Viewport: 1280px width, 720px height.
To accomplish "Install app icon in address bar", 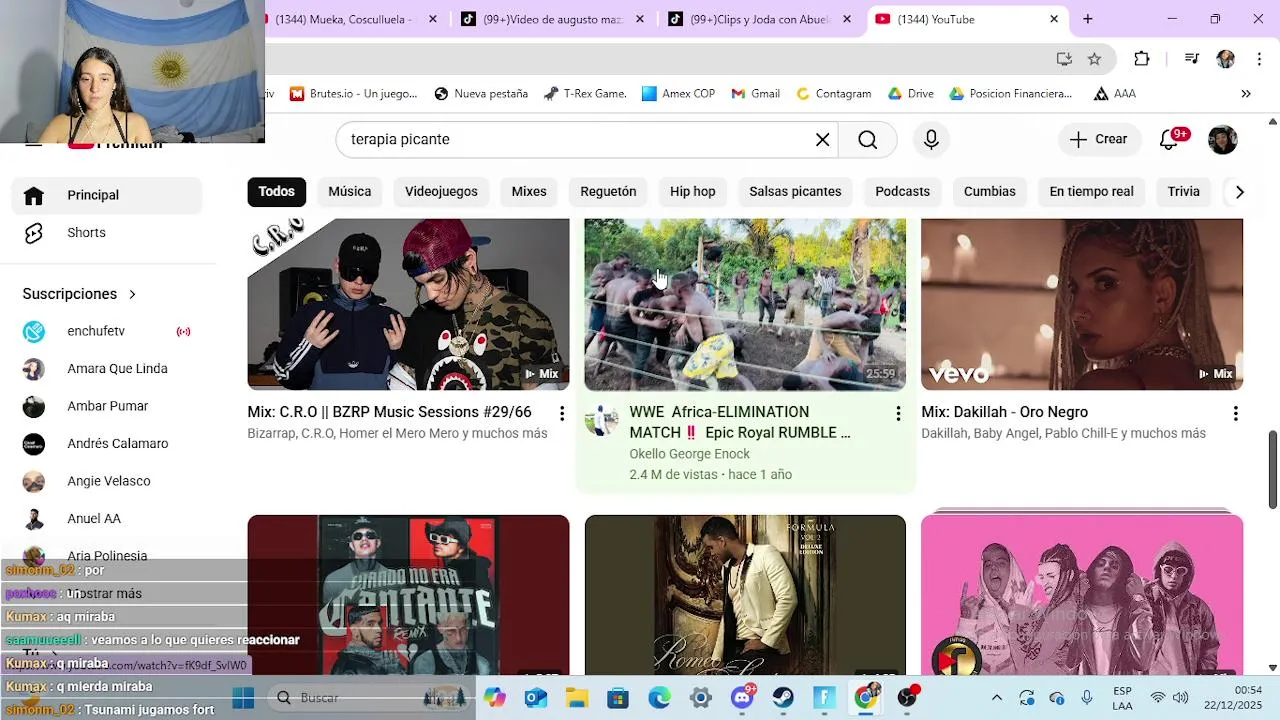I will 1064,59.
